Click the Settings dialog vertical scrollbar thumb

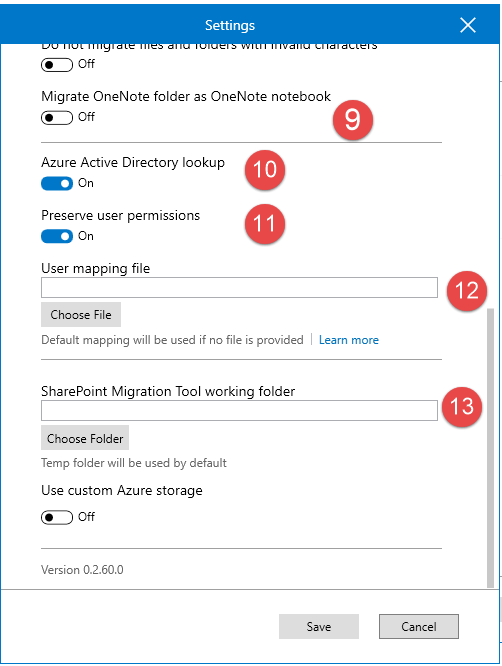click(x=491, y=448)
